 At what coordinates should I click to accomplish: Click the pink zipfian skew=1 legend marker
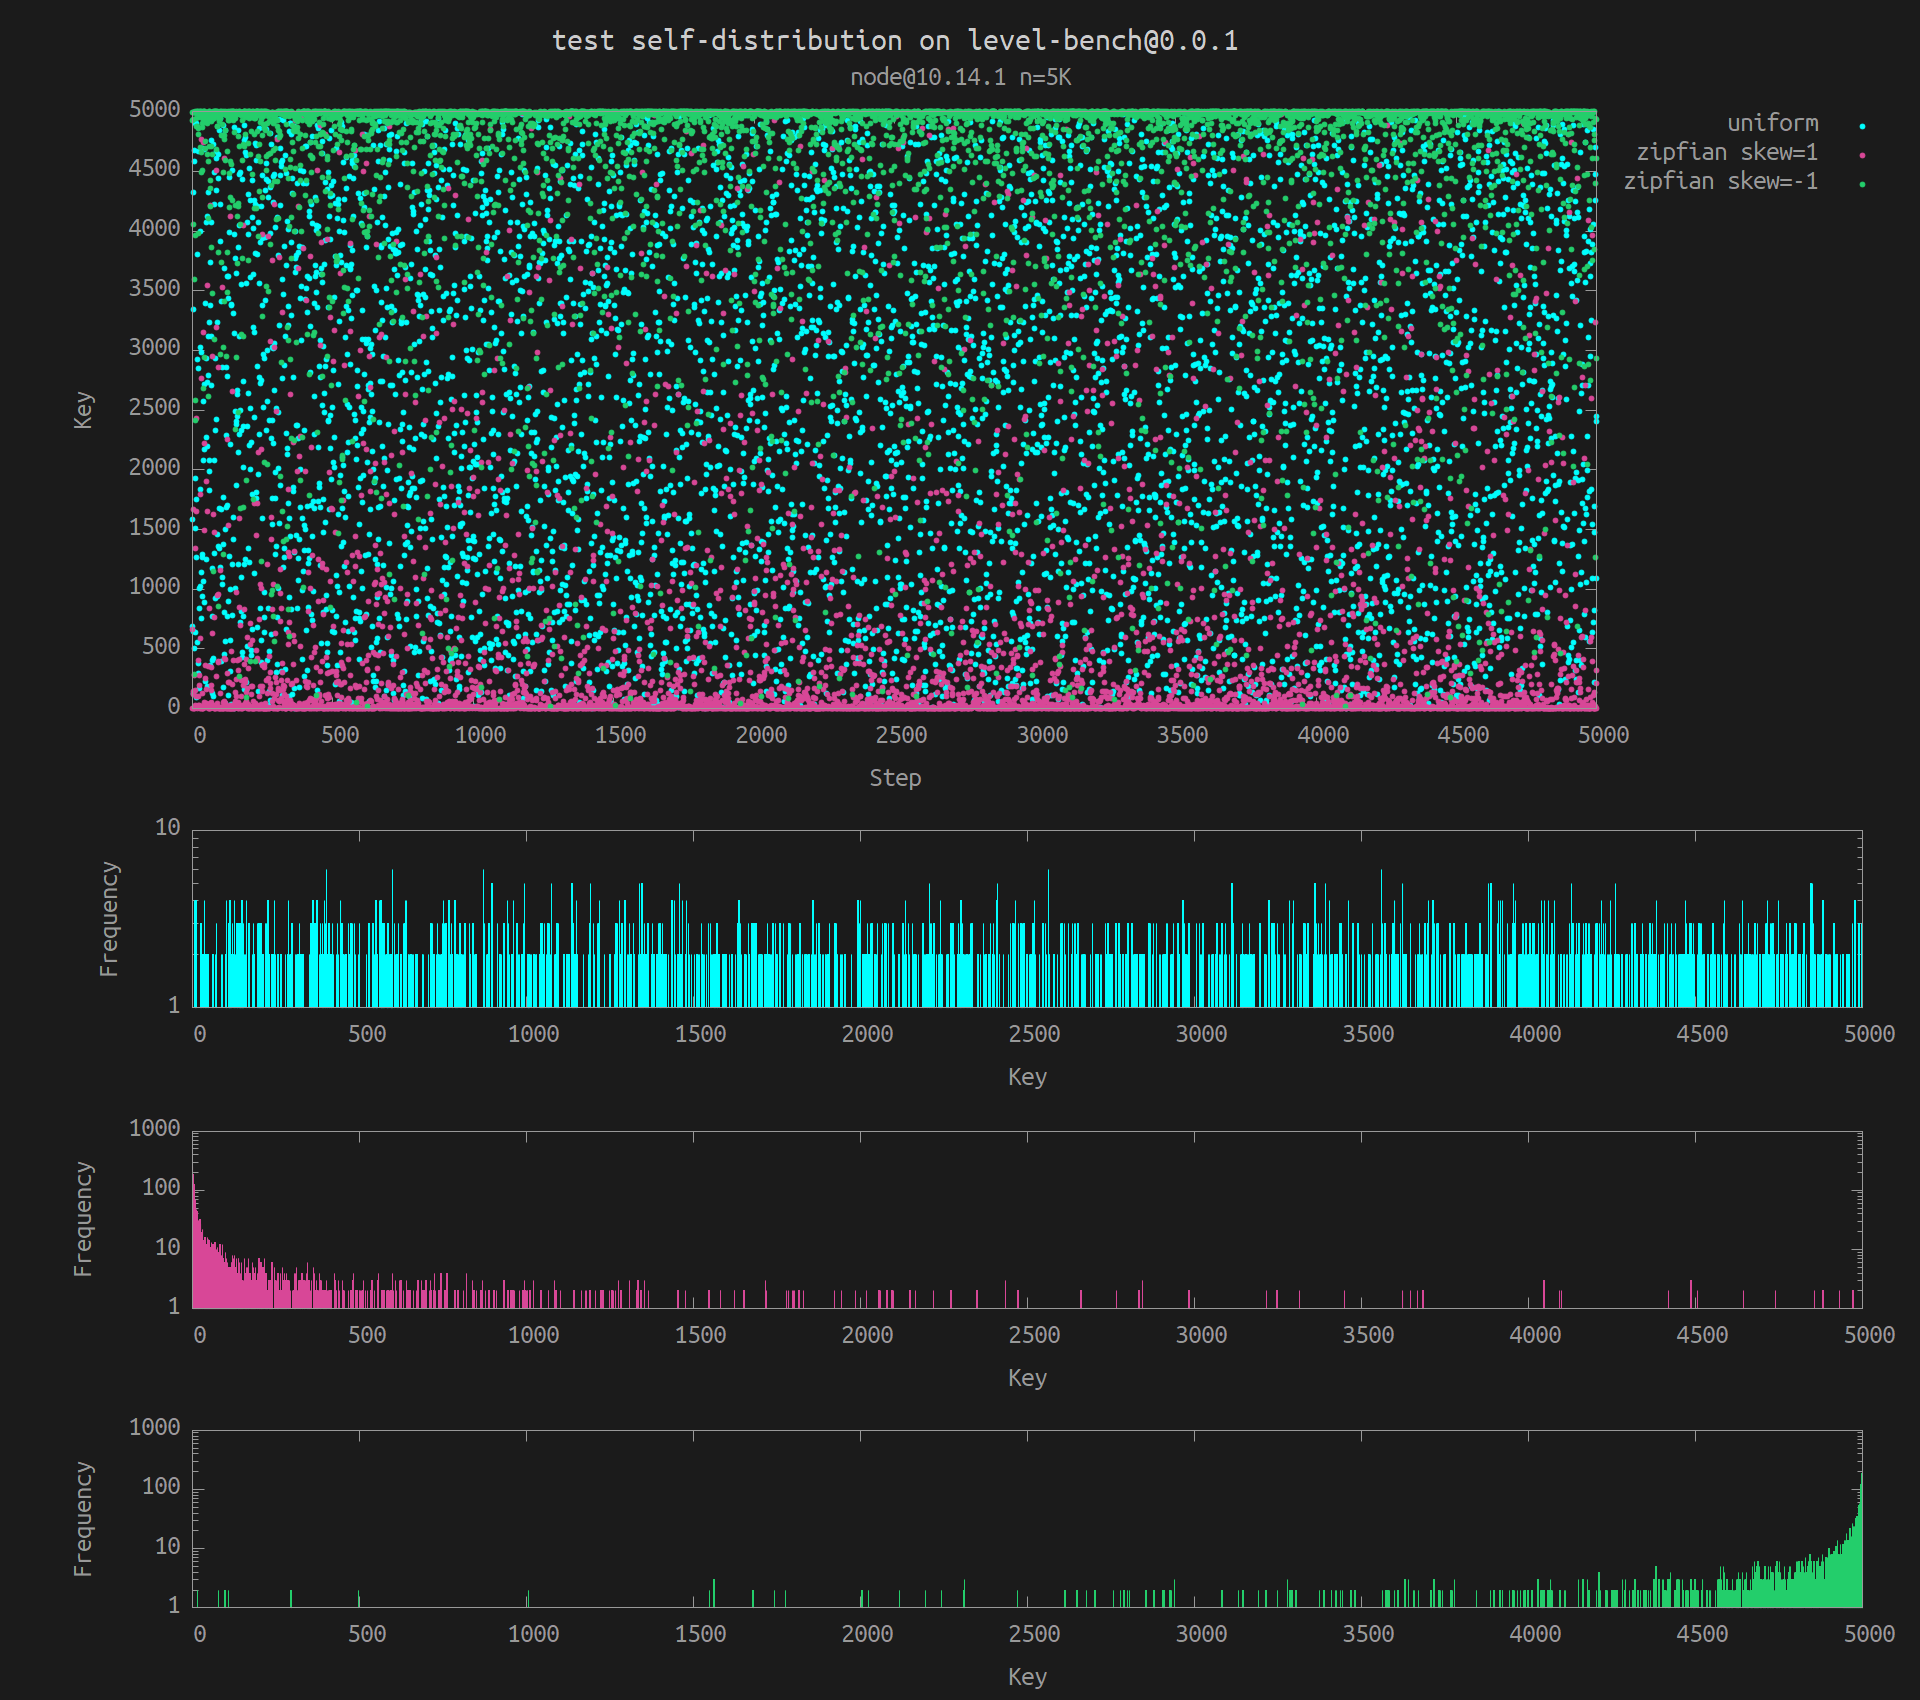point(1862,155)
